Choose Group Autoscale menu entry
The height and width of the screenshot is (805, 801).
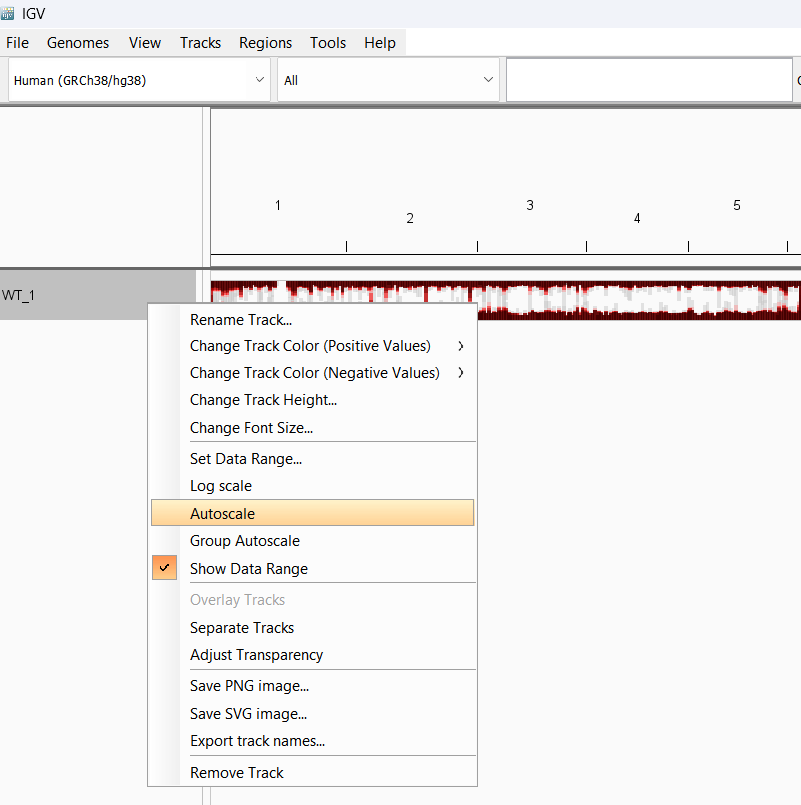(x=312, y=541)
